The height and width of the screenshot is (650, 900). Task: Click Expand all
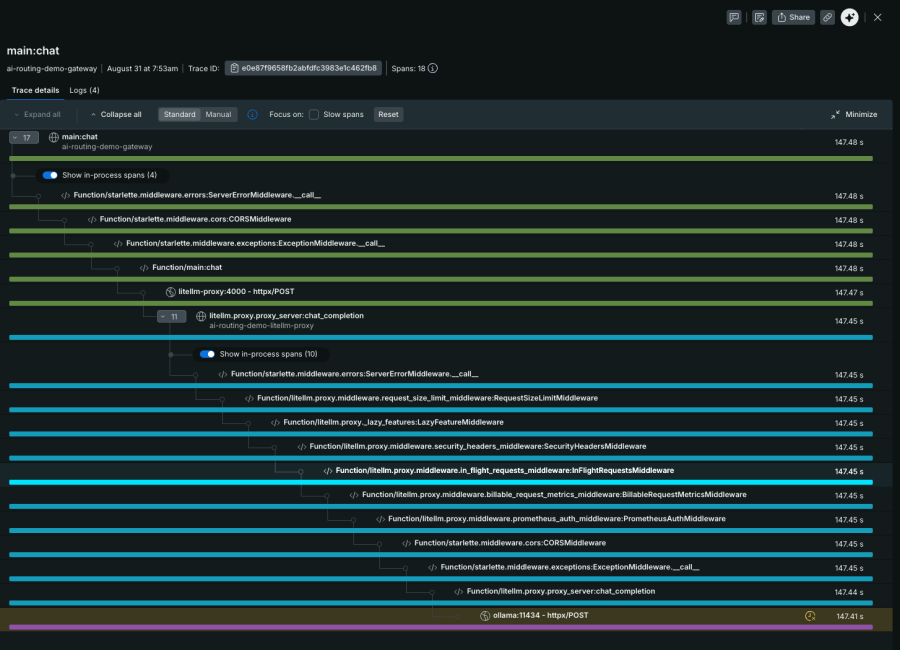click(37, 114)
